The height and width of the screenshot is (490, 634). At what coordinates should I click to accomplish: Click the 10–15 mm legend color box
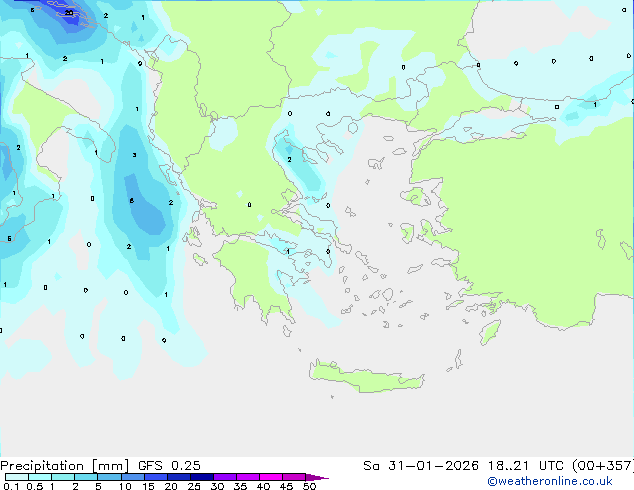click(132, 477)
